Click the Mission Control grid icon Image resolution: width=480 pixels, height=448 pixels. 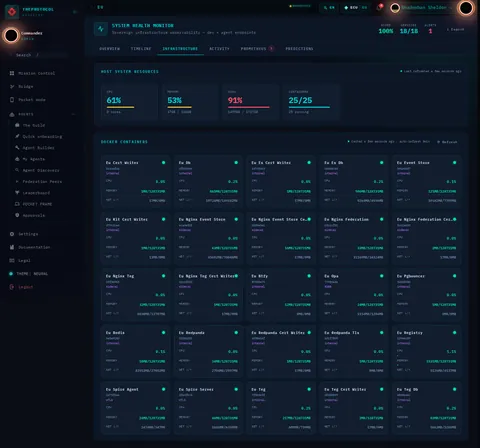(12, 73)
